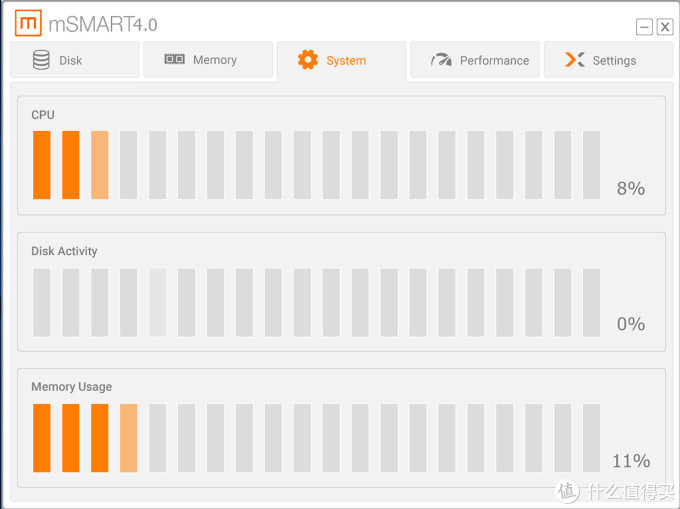Click the 8% CPU usage value

point(630,188)
